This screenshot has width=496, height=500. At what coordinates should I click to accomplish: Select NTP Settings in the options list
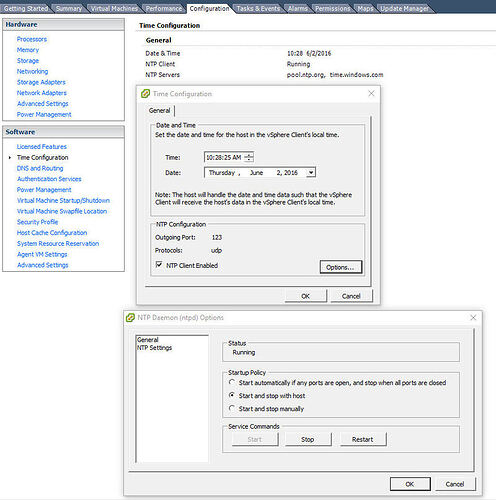tap(154, 348)
